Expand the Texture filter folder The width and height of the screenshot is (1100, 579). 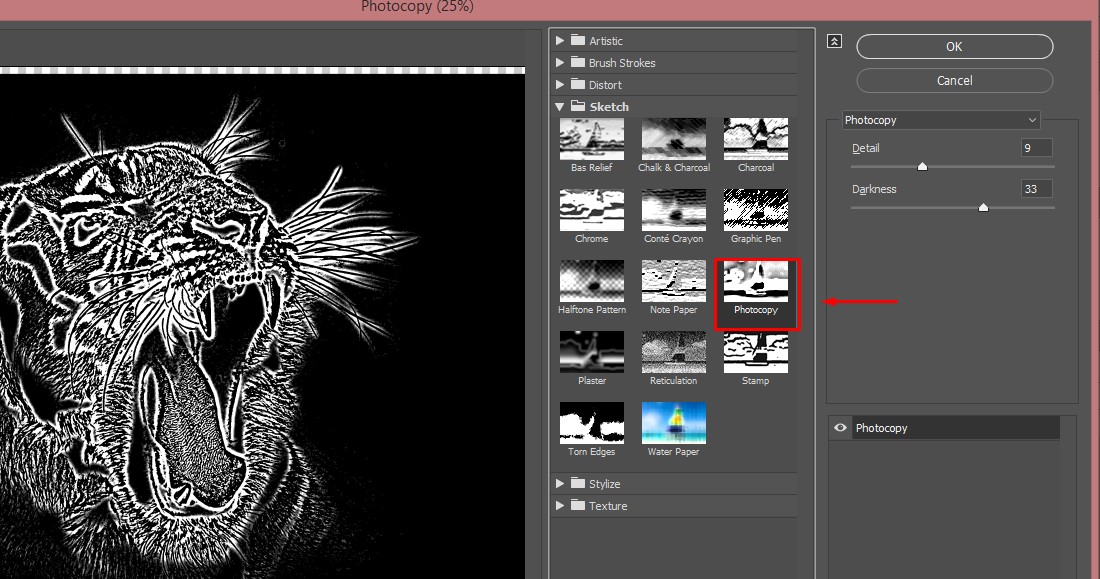click(560, 505)
